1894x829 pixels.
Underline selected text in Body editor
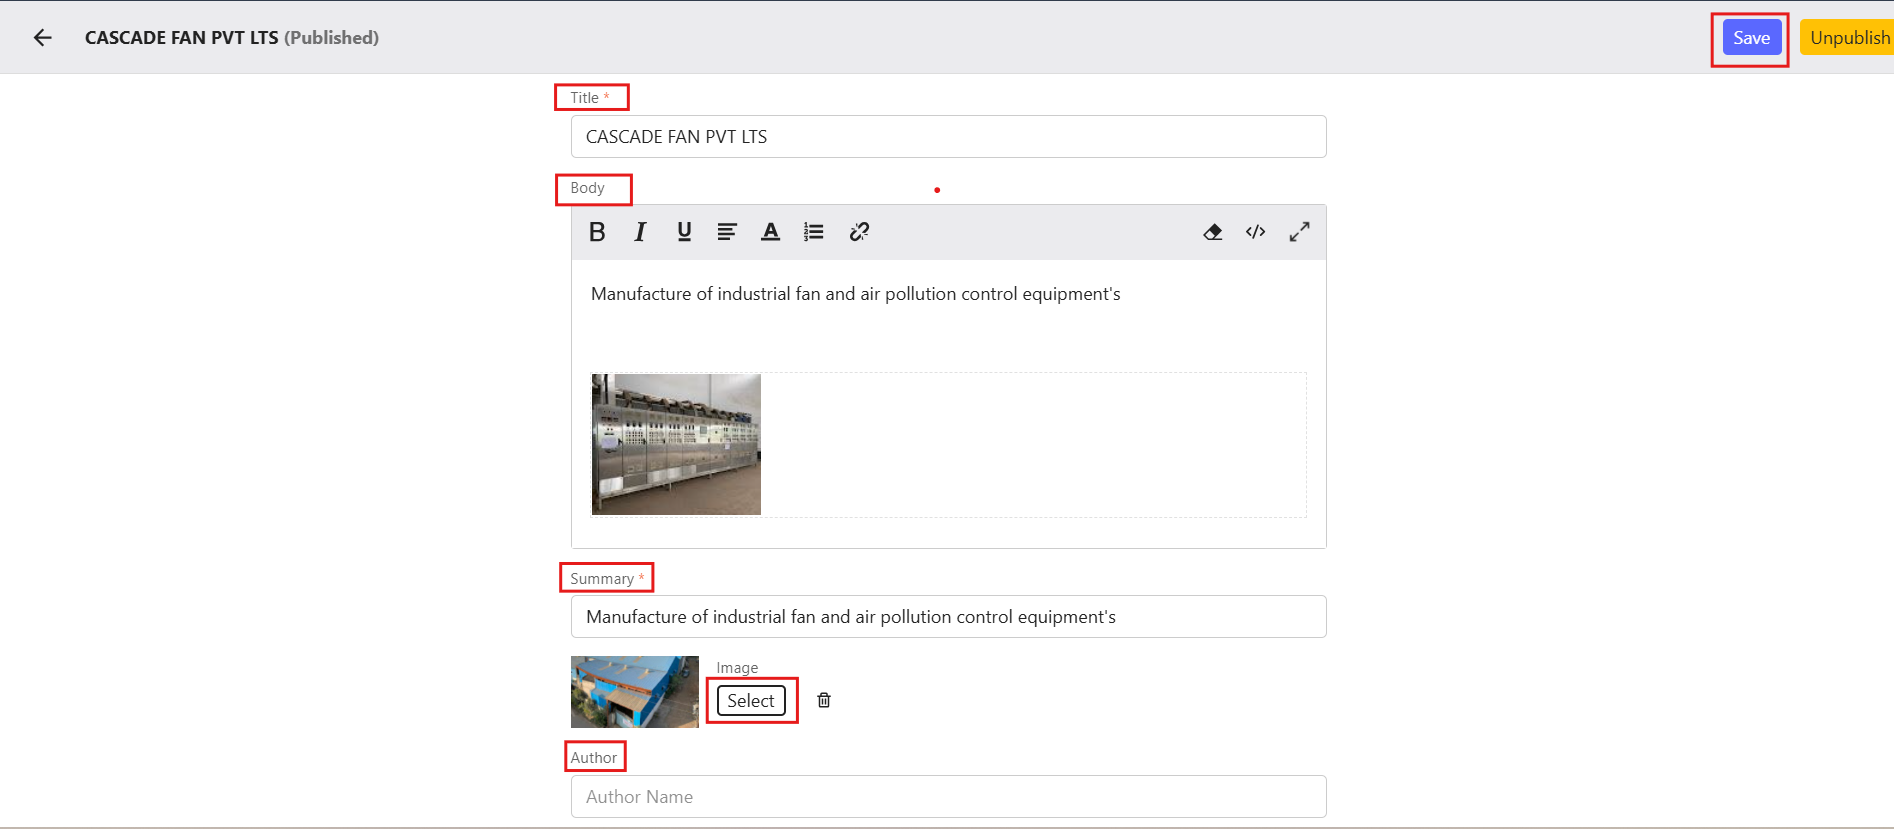[684, 232]
